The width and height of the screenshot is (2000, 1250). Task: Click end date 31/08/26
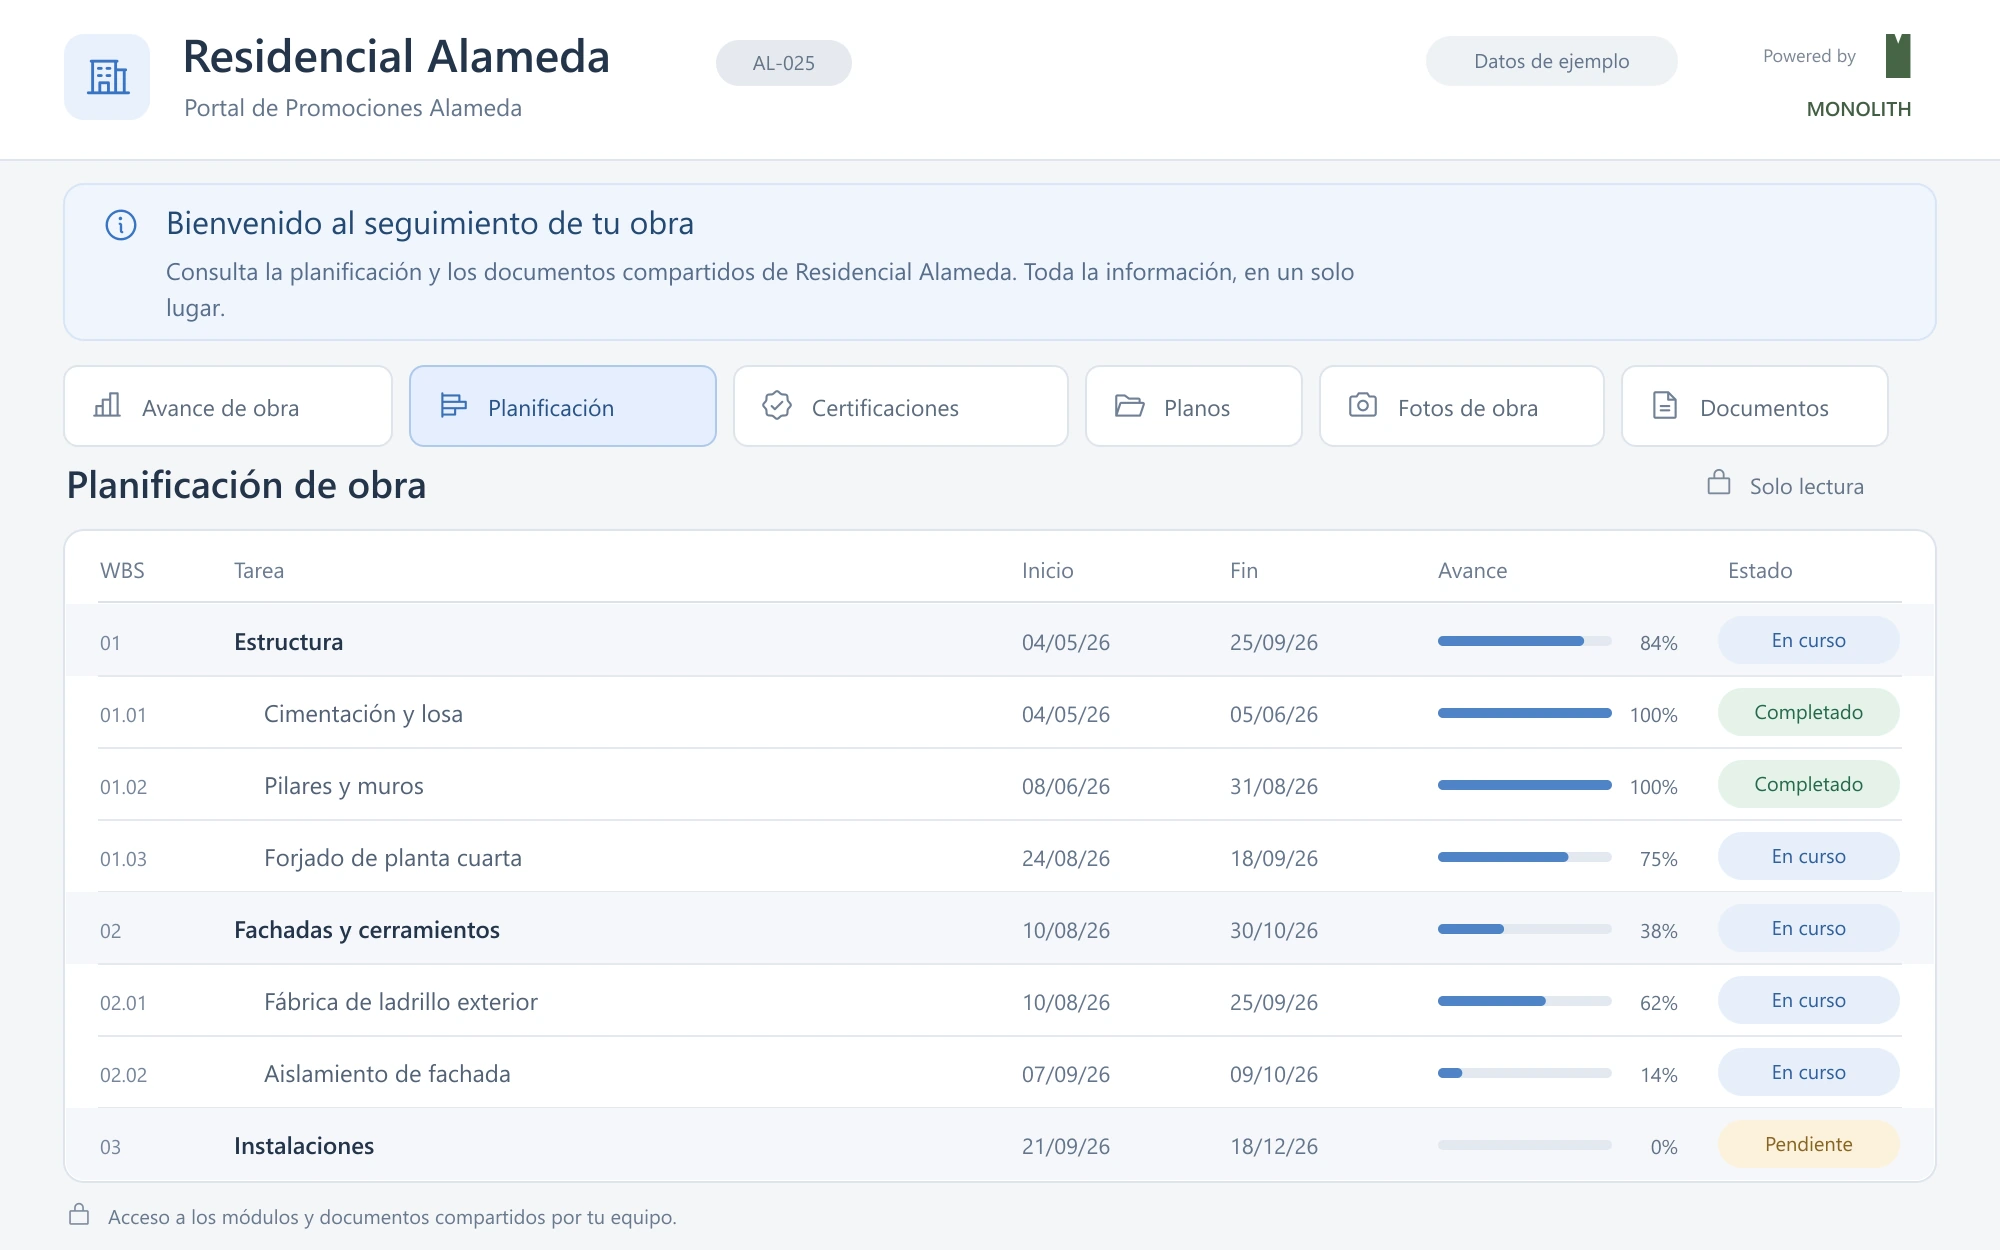coord(1274,786)
